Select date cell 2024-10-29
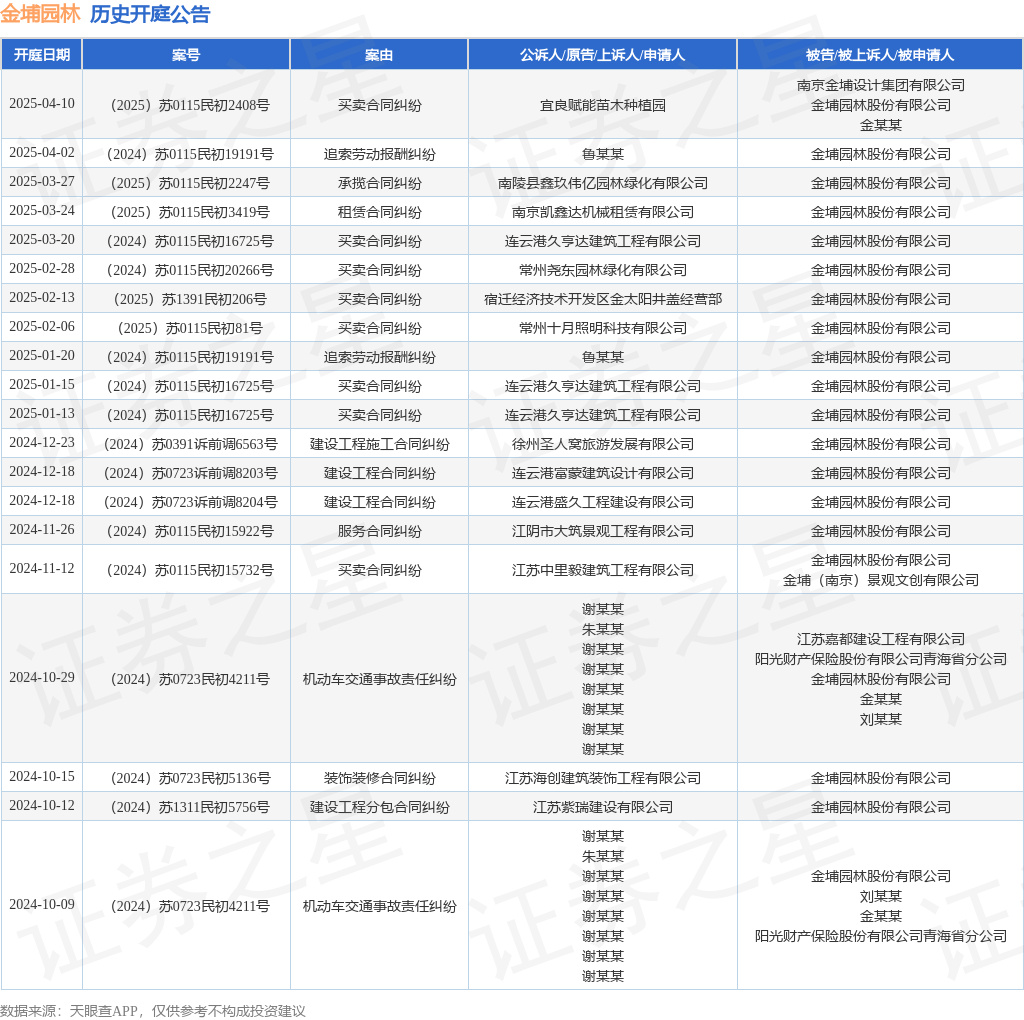Screen dimensions: 1024x1020 click(x=42, y=677)
